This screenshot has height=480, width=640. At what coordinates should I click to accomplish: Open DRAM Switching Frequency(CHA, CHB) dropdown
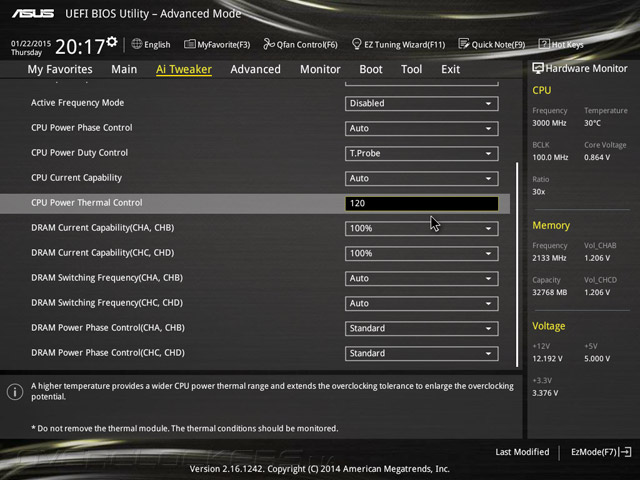422,278
